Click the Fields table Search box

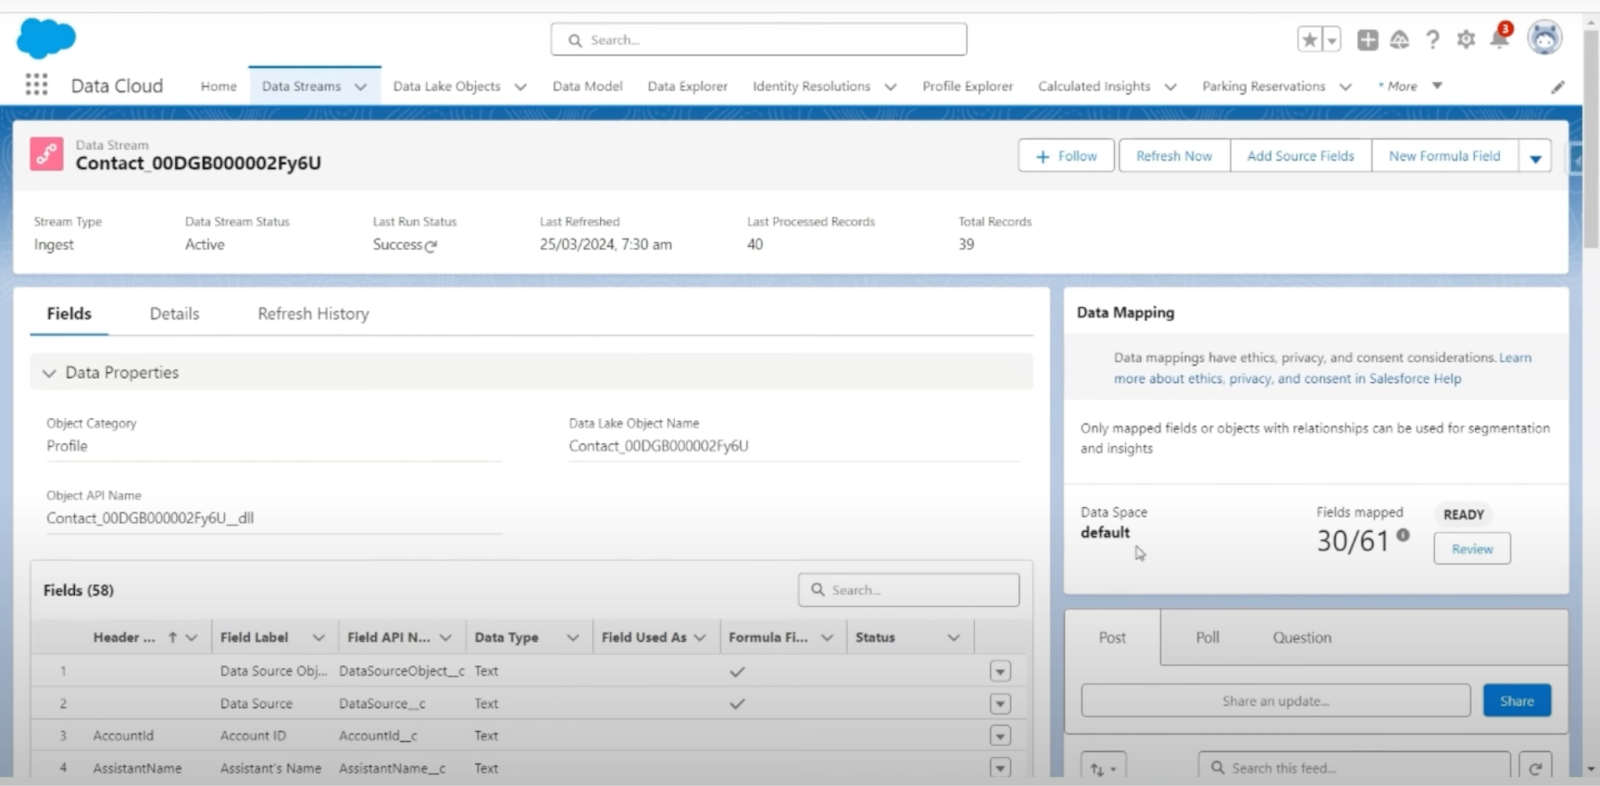click(x=909, y=590)
